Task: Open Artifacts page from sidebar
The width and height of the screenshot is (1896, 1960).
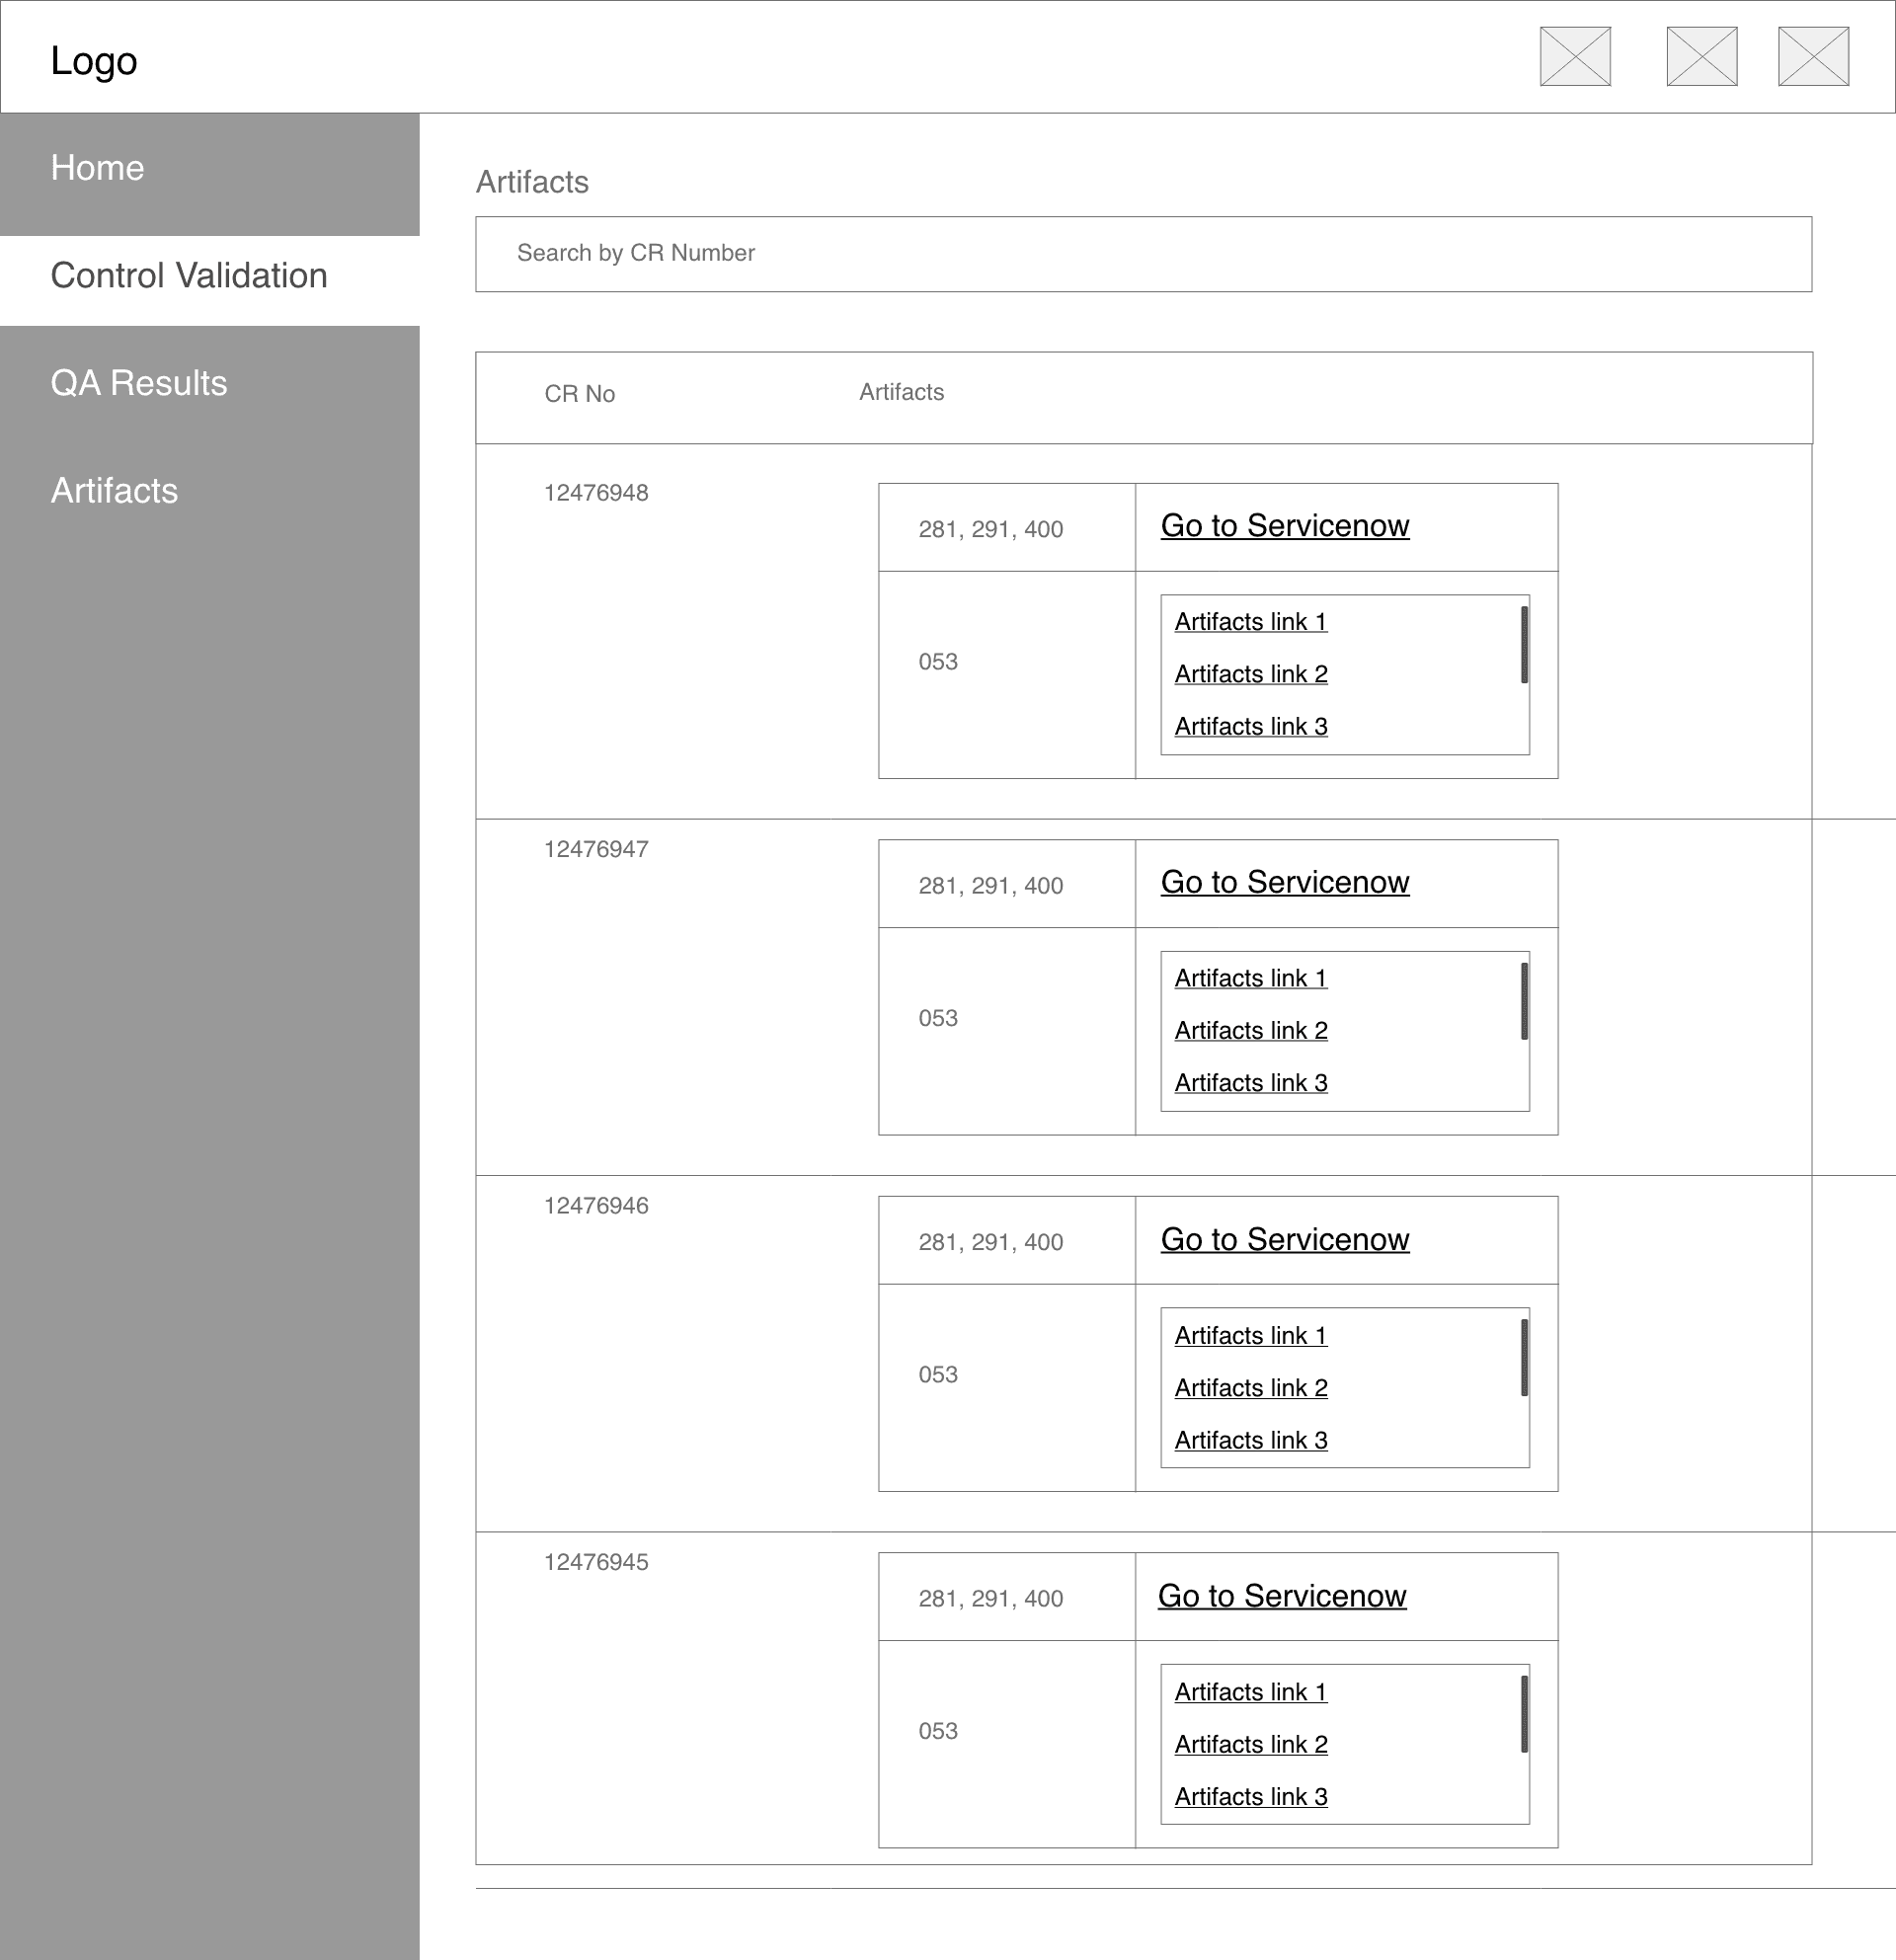Action: click(114, 491)
